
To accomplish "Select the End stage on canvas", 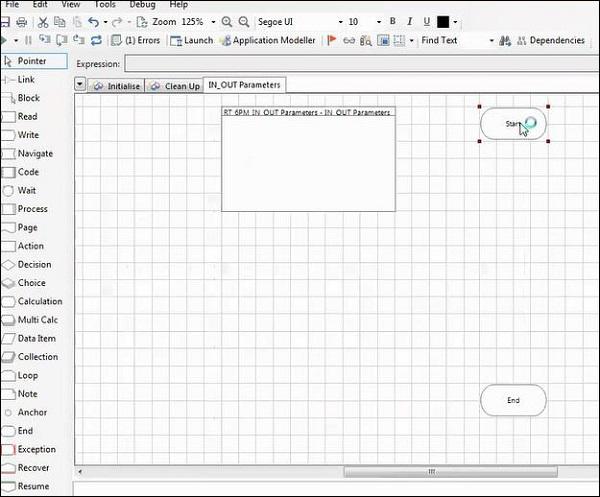I will pyautogui.click(x=513, y=400).
